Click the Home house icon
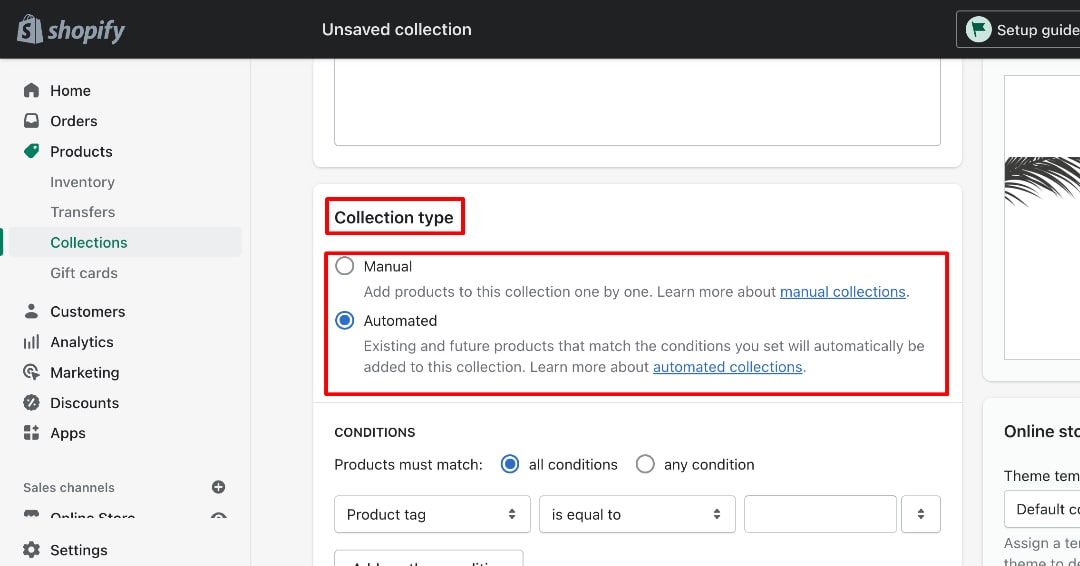The height and width of the screenshot is (566, 1080). (31, 90)
